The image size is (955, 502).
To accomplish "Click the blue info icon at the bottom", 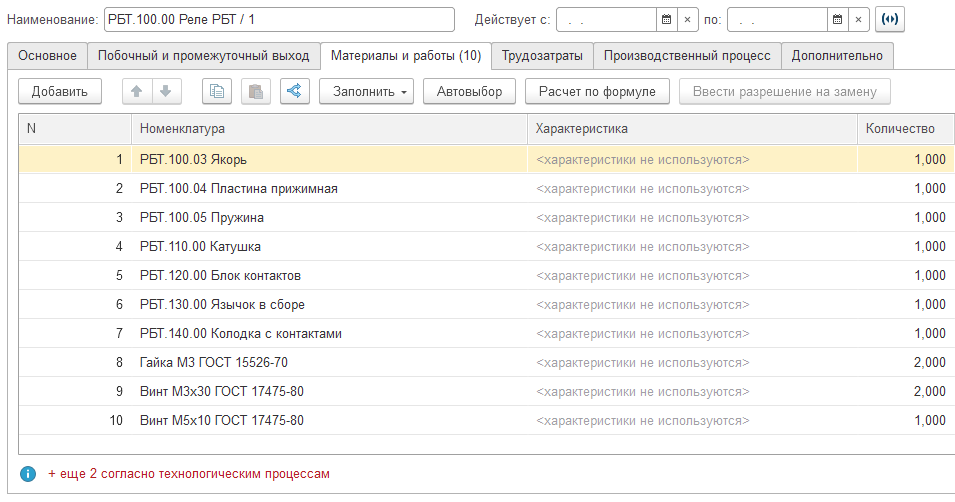I will (28, 473).
